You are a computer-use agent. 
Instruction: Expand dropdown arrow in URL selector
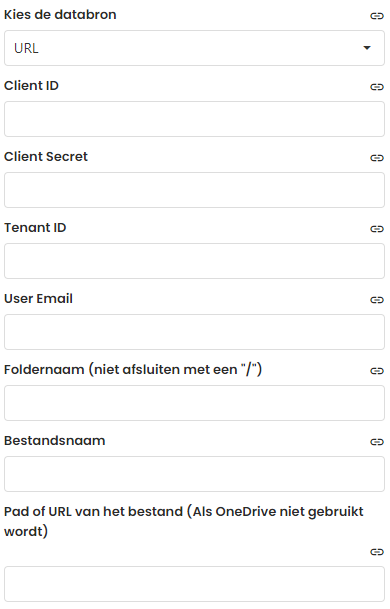tap(367, 48)
